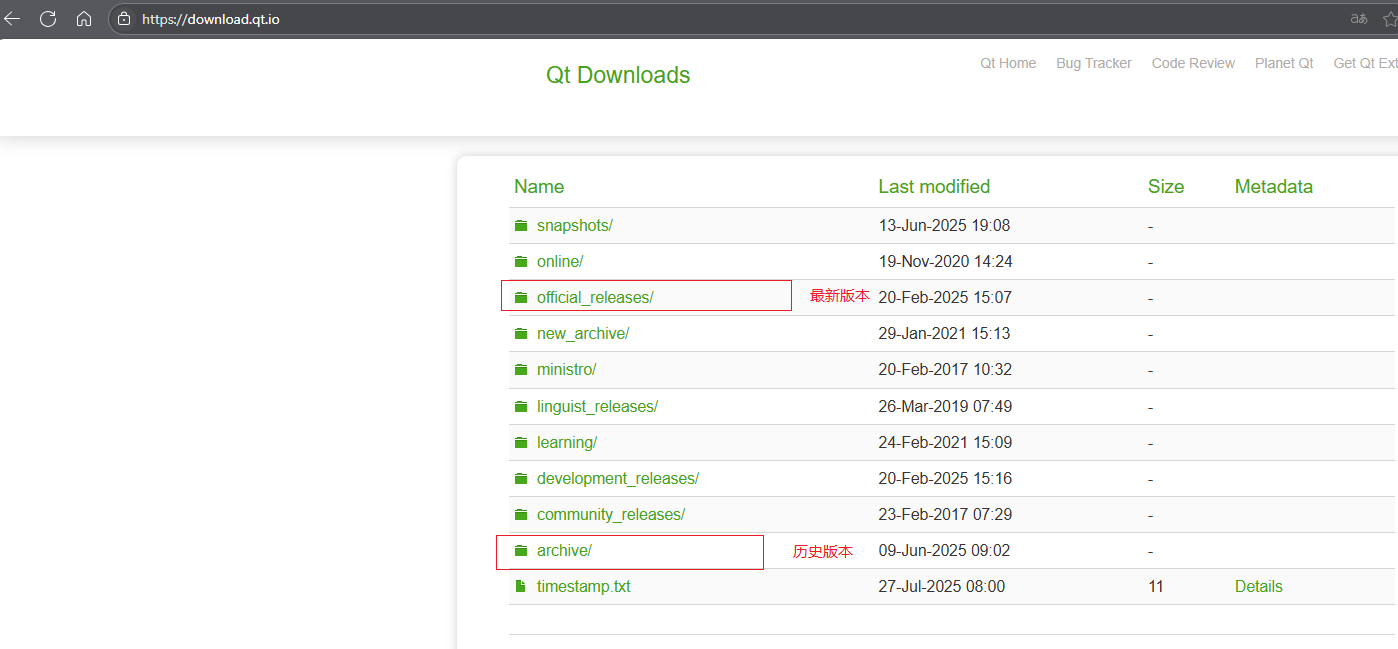
Task: Open the learning/ directory
Action: coord(567,443)
